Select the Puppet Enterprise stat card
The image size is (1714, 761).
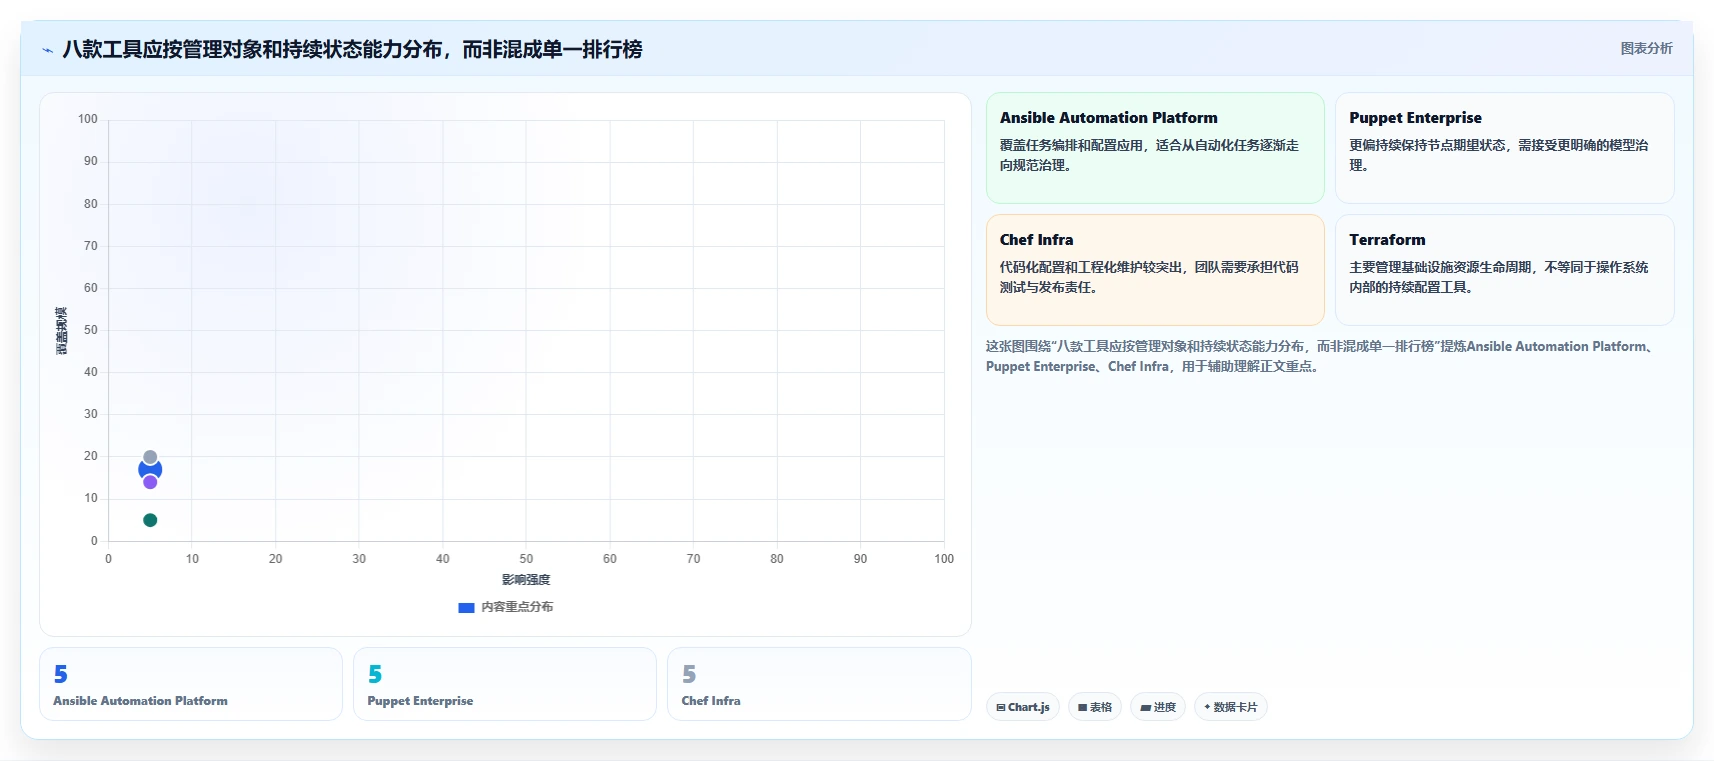pyautogui.click(x=505, y=684)
